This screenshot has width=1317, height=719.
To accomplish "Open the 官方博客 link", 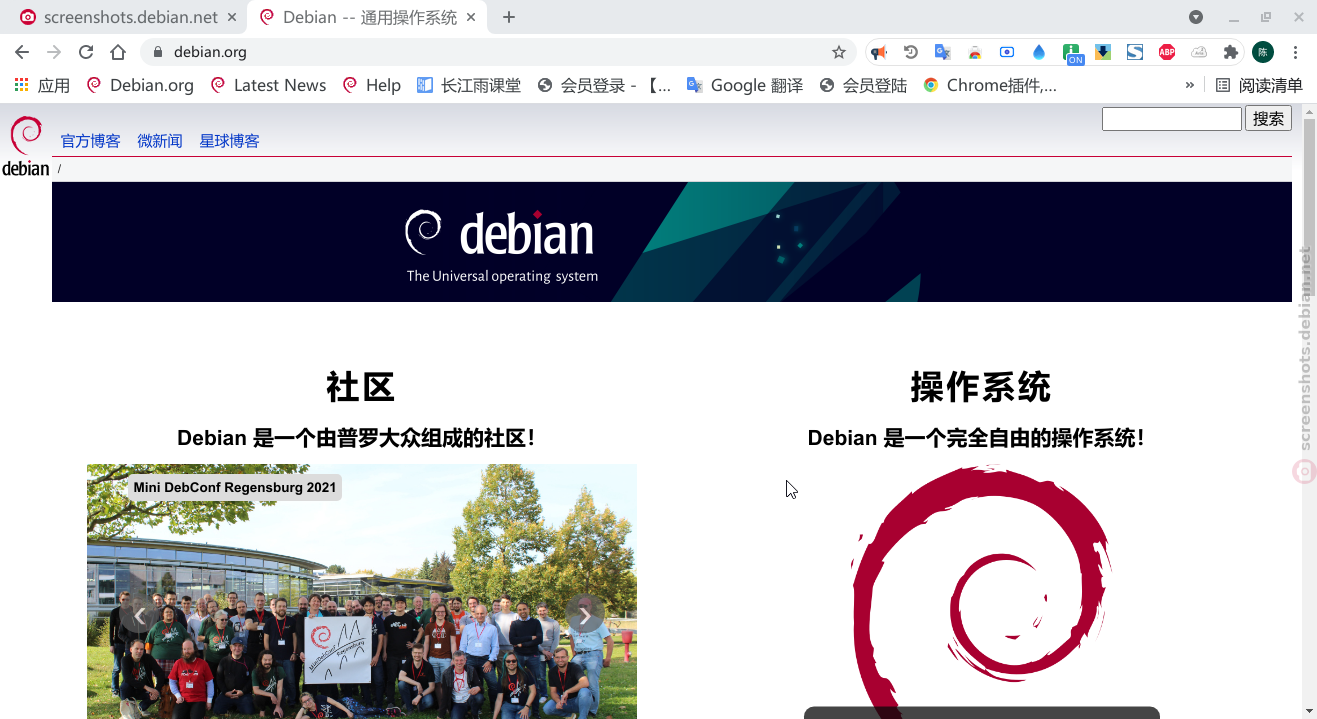I will (90, 141).
